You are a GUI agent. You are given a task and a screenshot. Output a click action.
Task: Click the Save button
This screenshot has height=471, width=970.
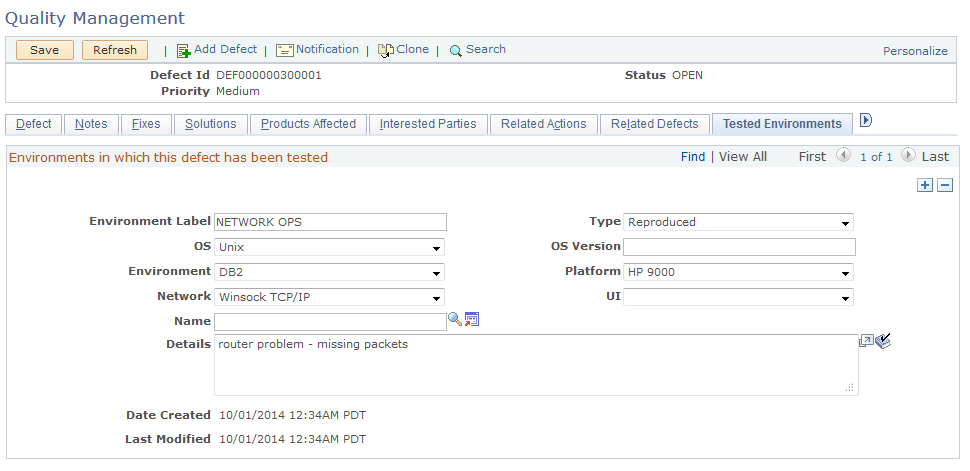click(45, 50)
